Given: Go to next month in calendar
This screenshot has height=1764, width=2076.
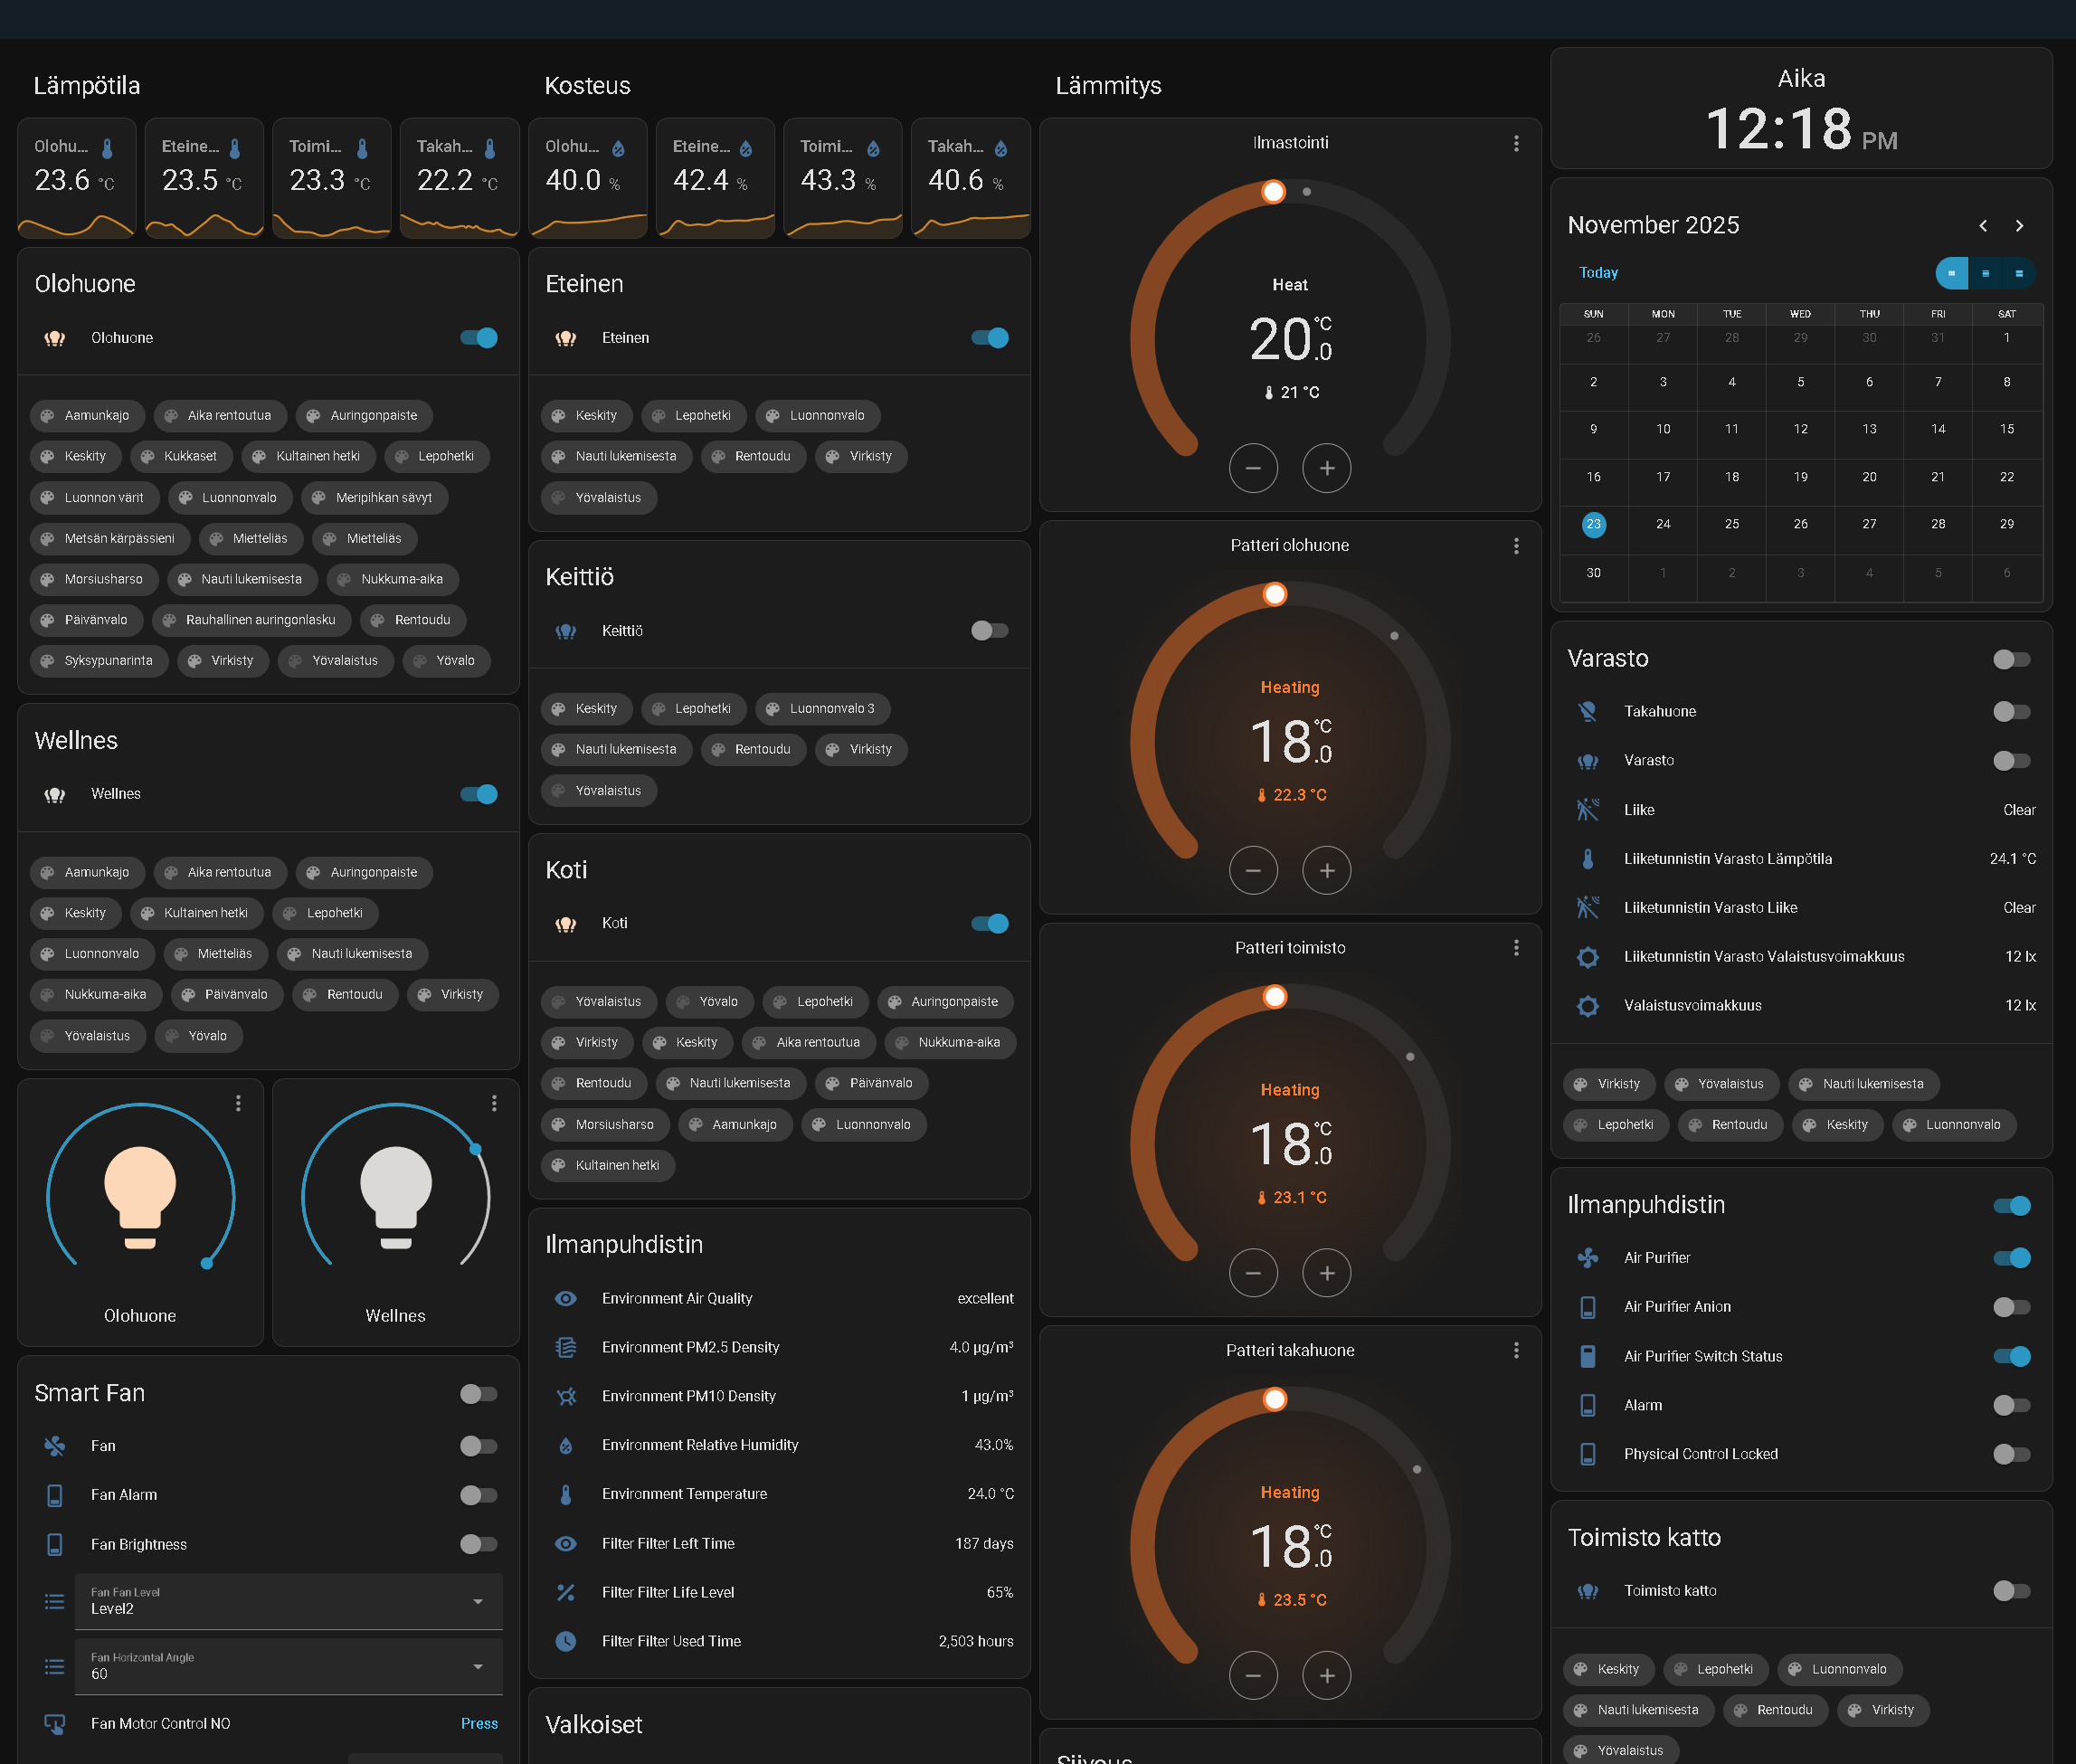Looking at the screenshot, I should point(2019,226).
